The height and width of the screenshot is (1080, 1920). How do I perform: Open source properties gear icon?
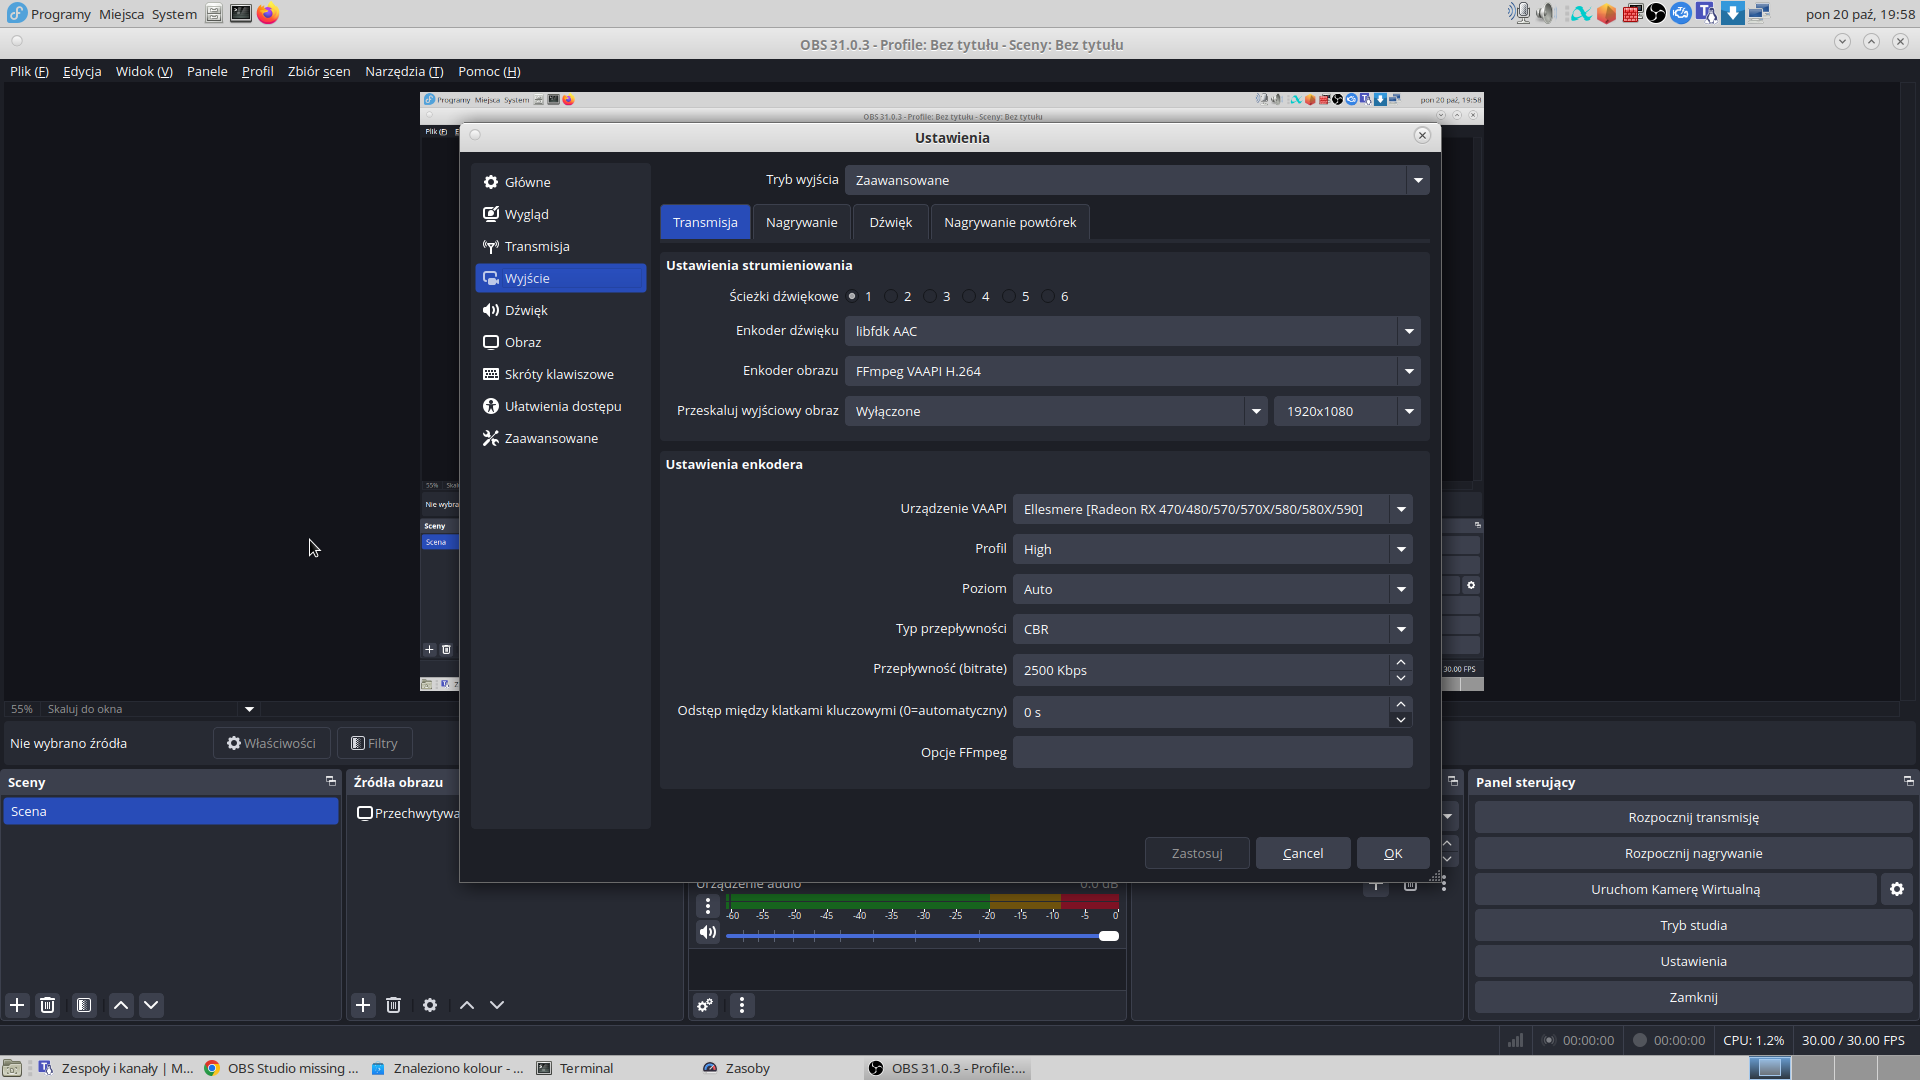tap(430, 1005)
